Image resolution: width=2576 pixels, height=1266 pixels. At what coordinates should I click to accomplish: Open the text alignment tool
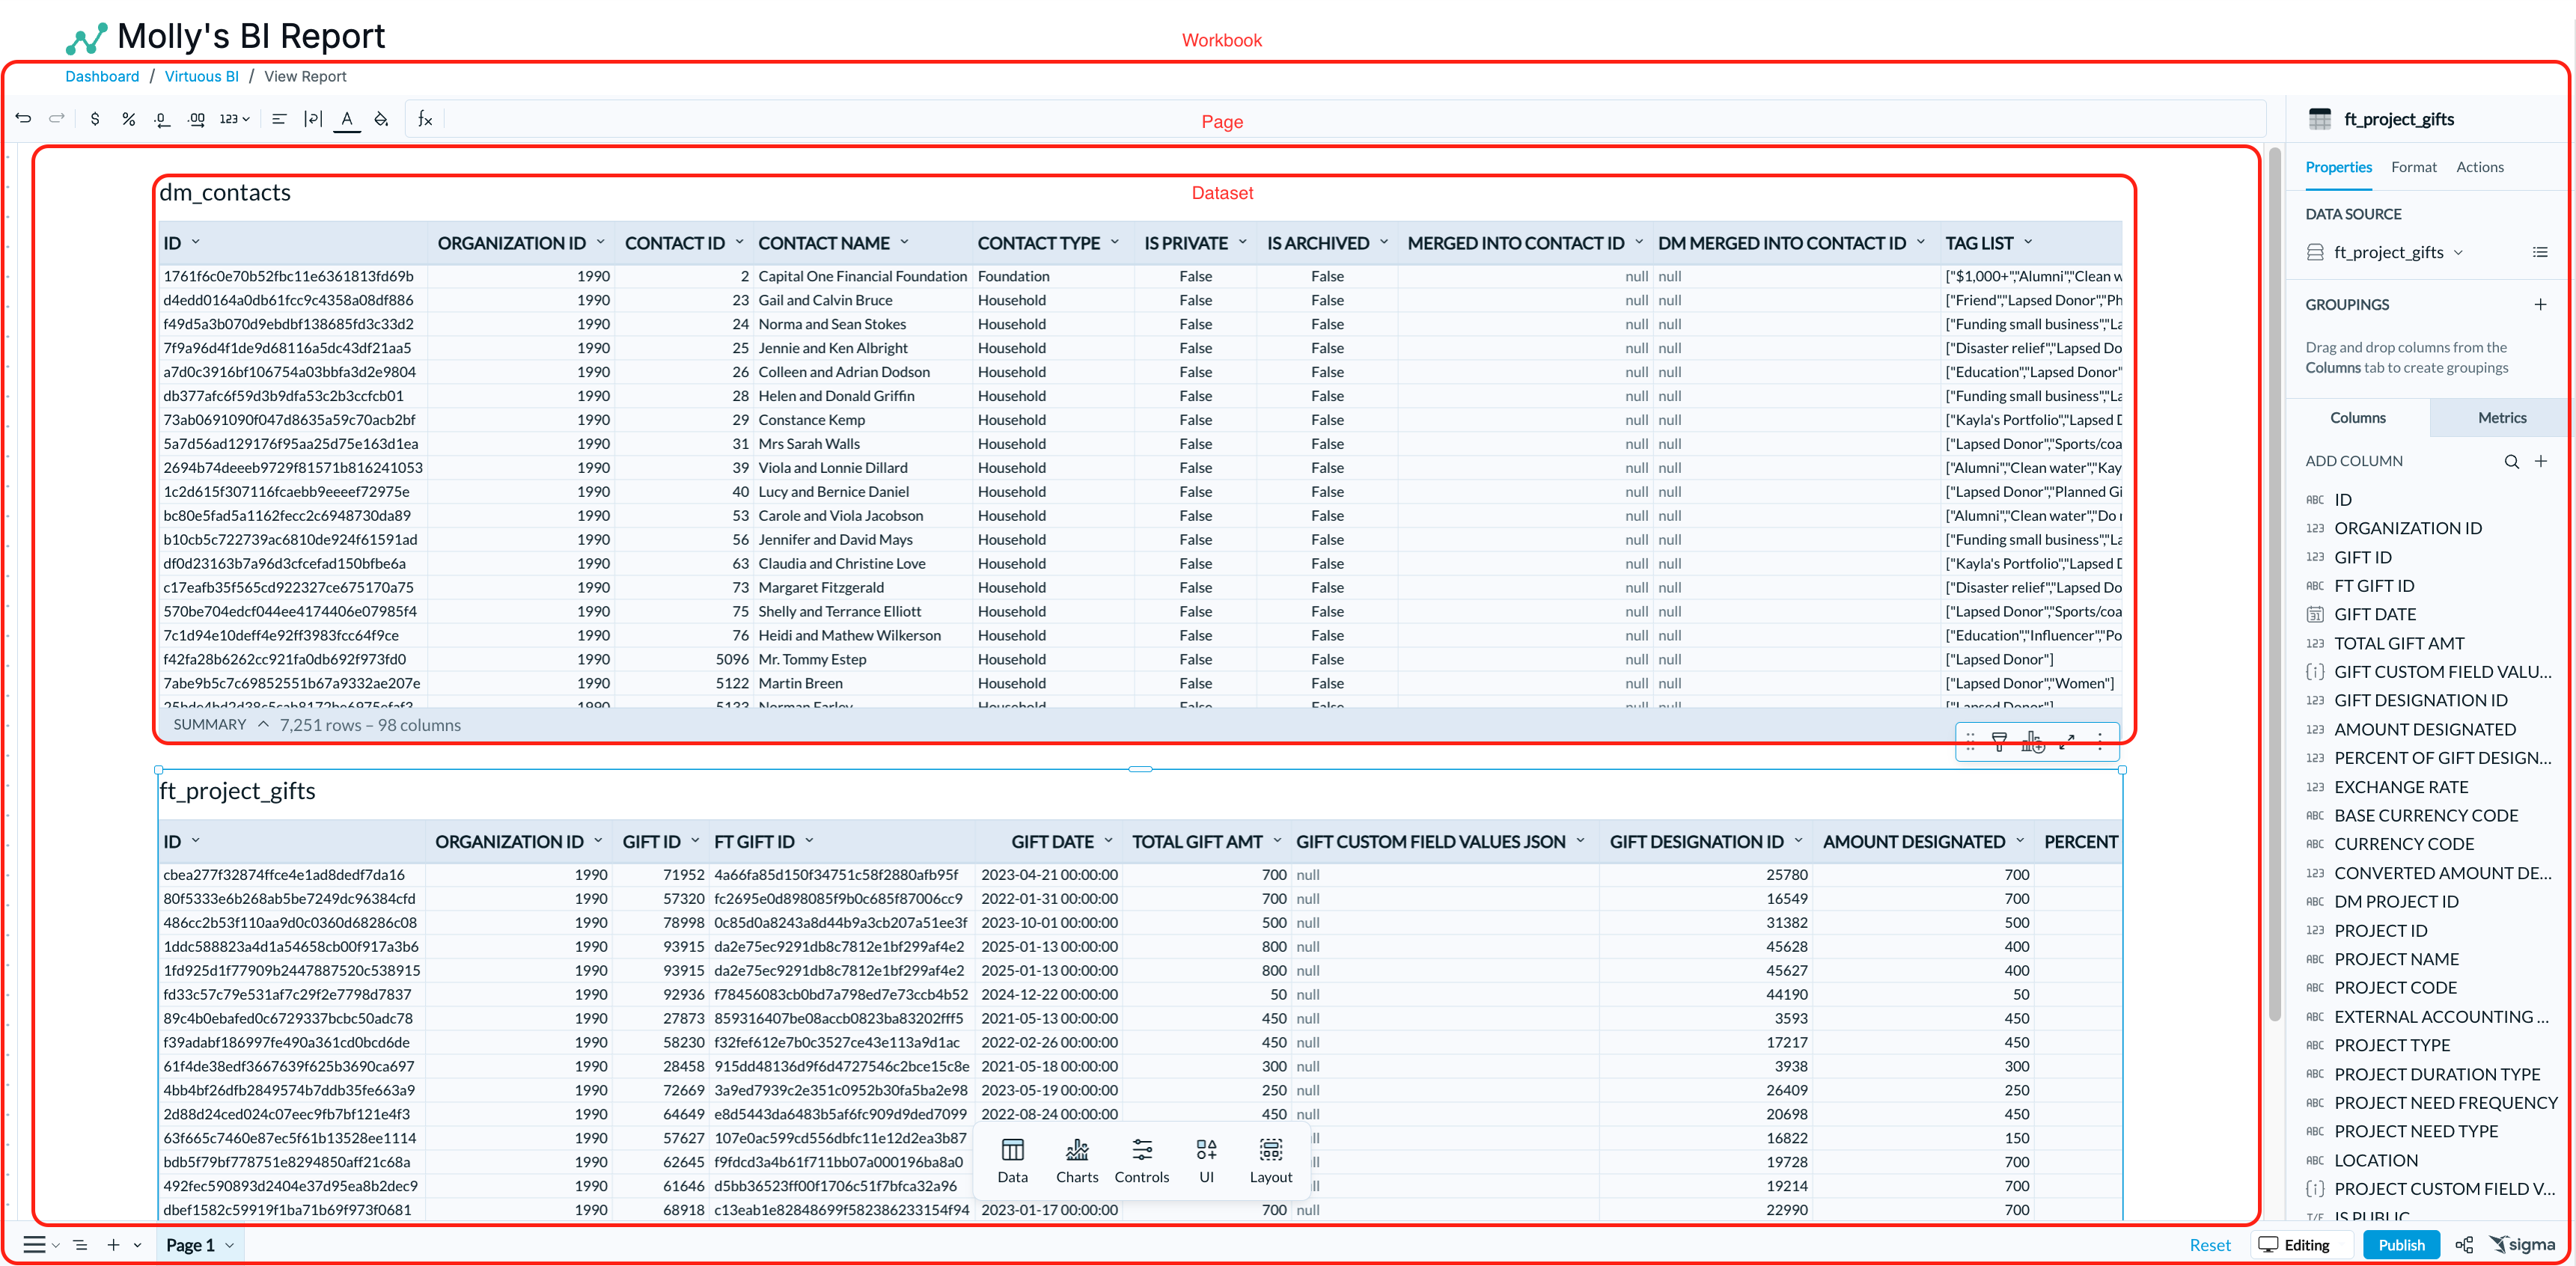pos(279,119)
